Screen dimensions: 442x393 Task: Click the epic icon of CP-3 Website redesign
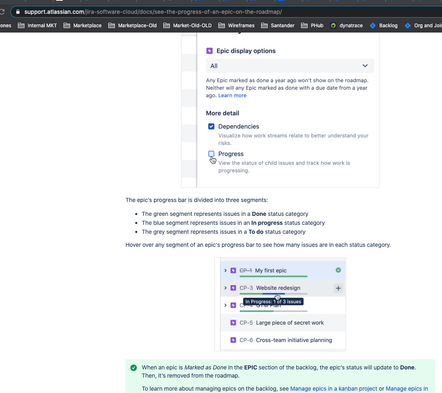point(233,288)
